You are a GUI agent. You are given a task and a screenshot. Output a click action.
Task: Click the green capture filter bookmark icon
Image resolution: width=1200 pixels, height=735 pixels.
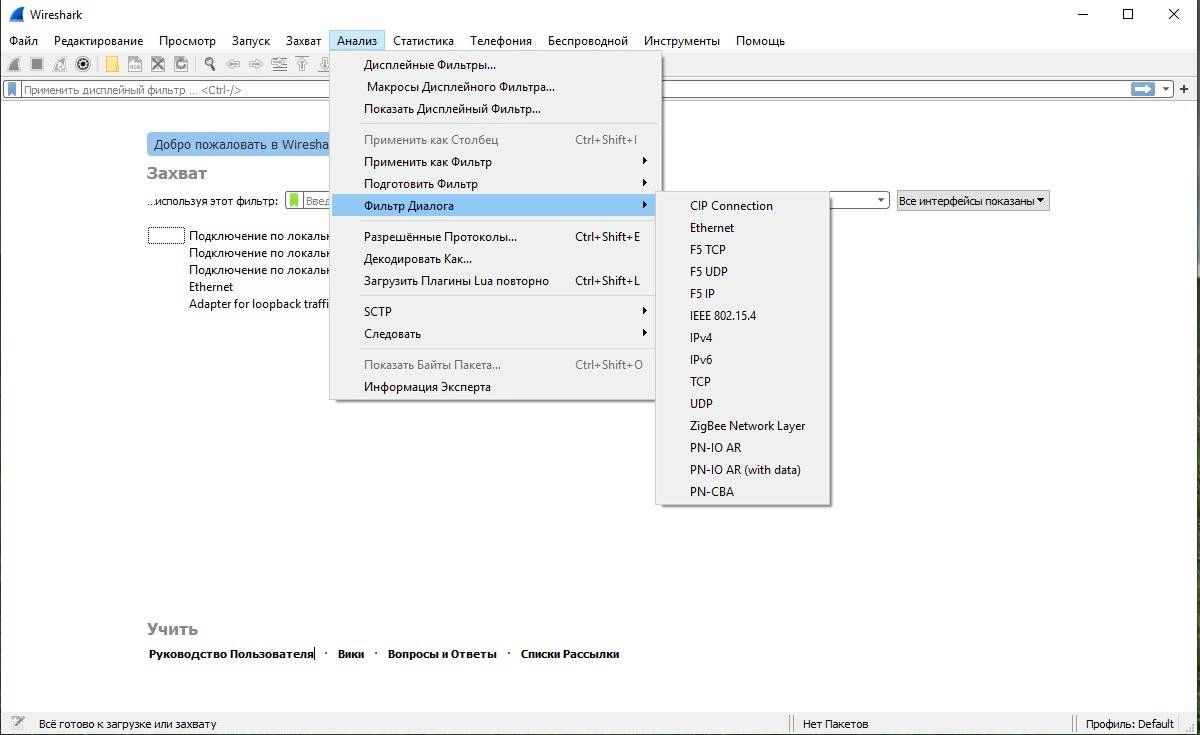[294, 200]
